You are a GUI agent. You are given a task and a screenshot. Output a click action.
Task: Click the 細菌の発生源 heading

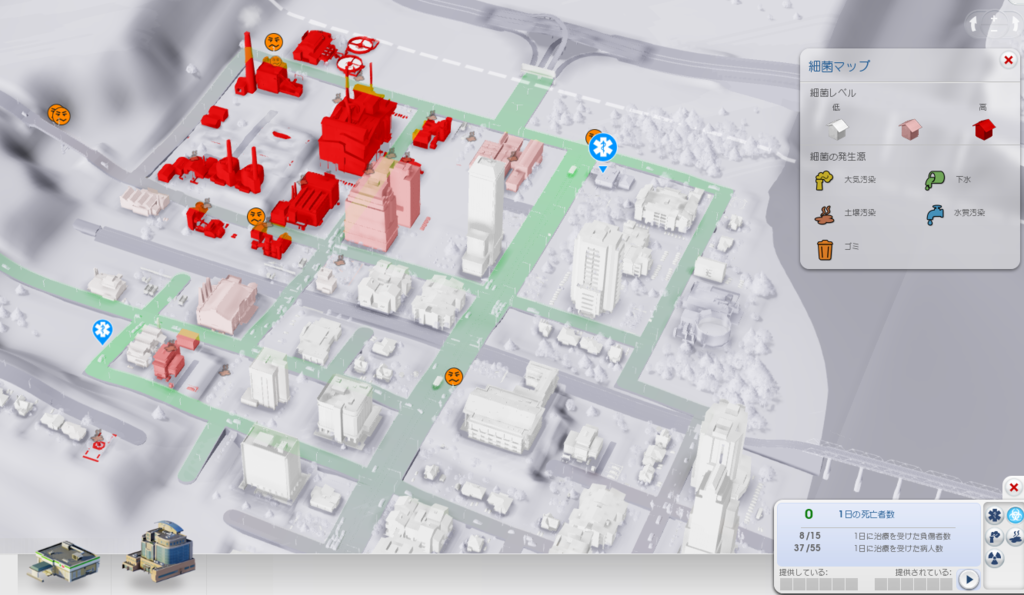click(x=838, y=157)
